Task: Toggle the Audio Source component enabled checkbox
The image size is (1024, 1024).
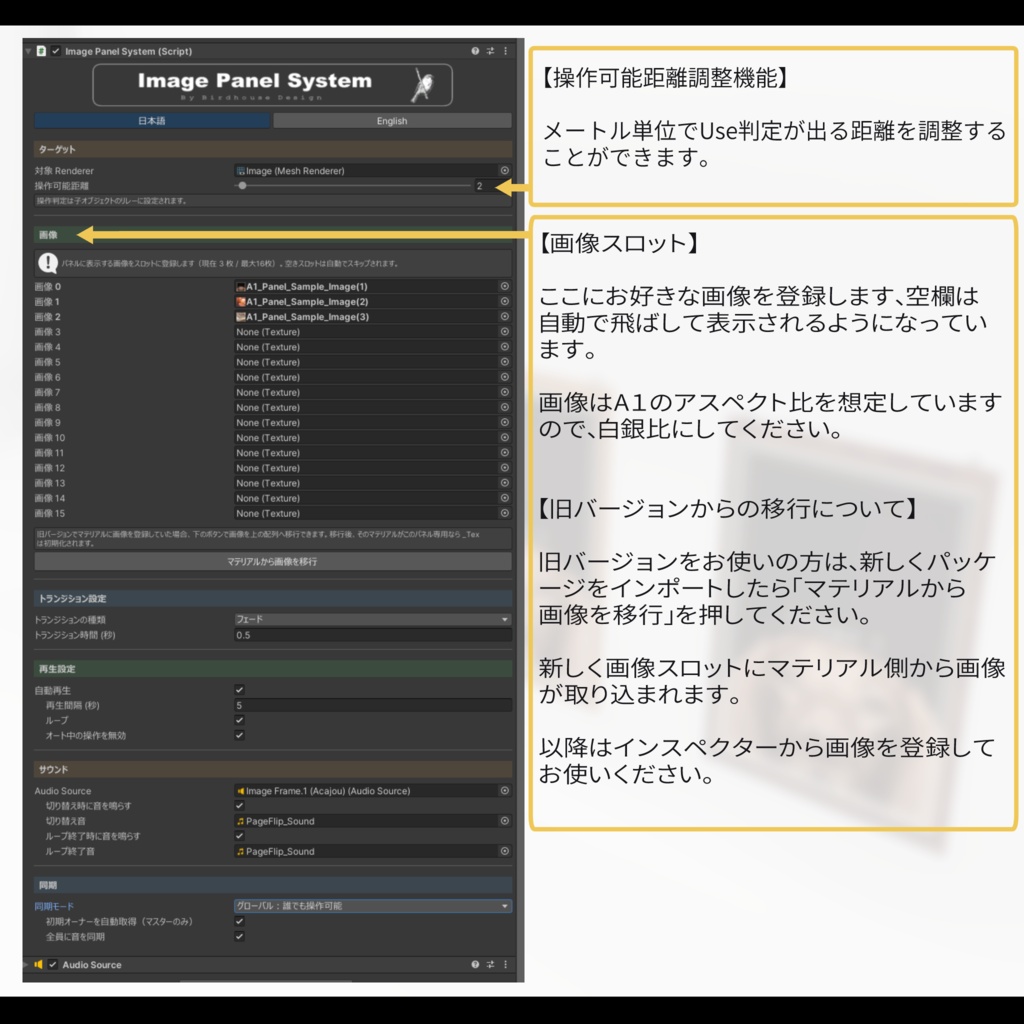Action: pos(53,965)
